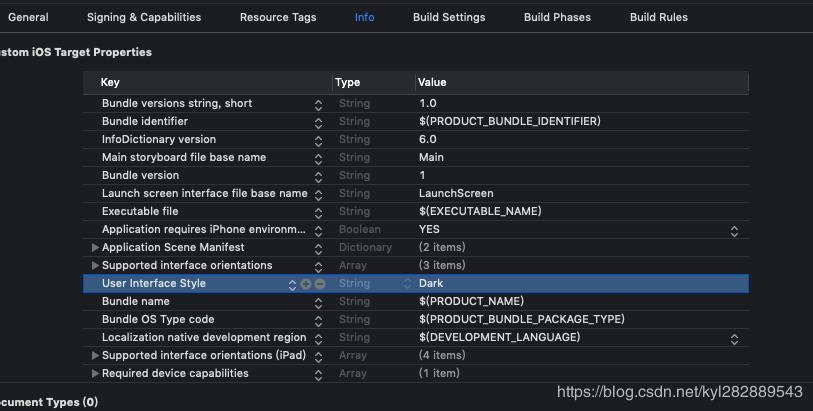Switch to Build Settings tab

click(449, 17)
